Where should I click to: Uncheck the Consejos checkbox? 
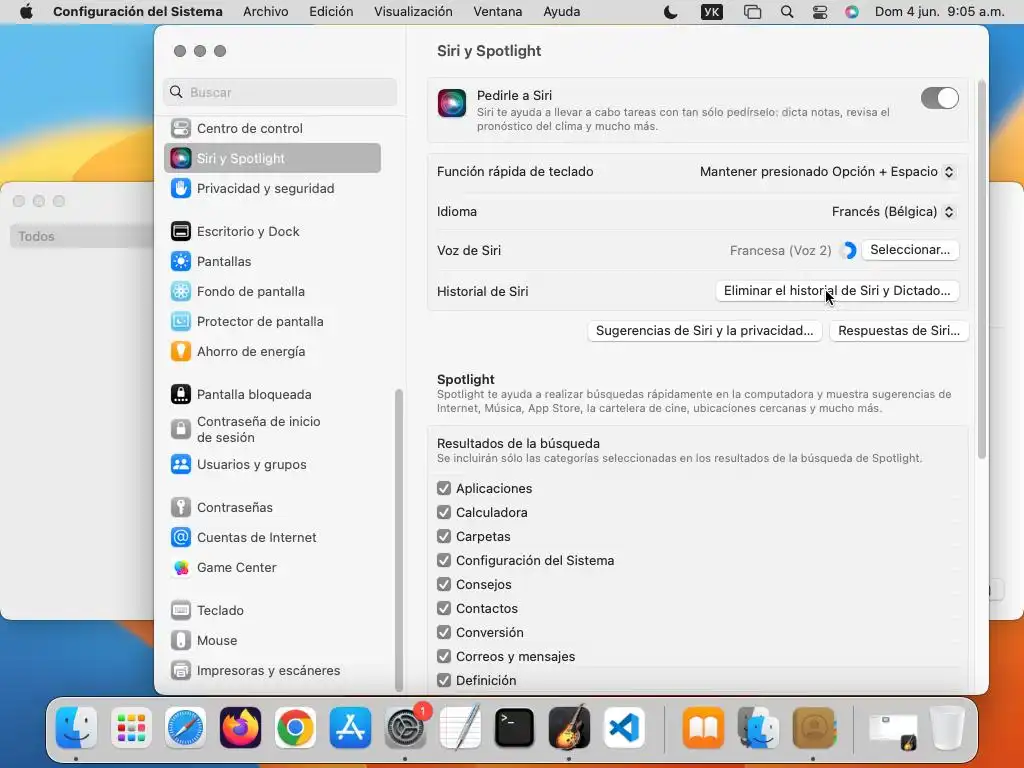tap(444, 584)
